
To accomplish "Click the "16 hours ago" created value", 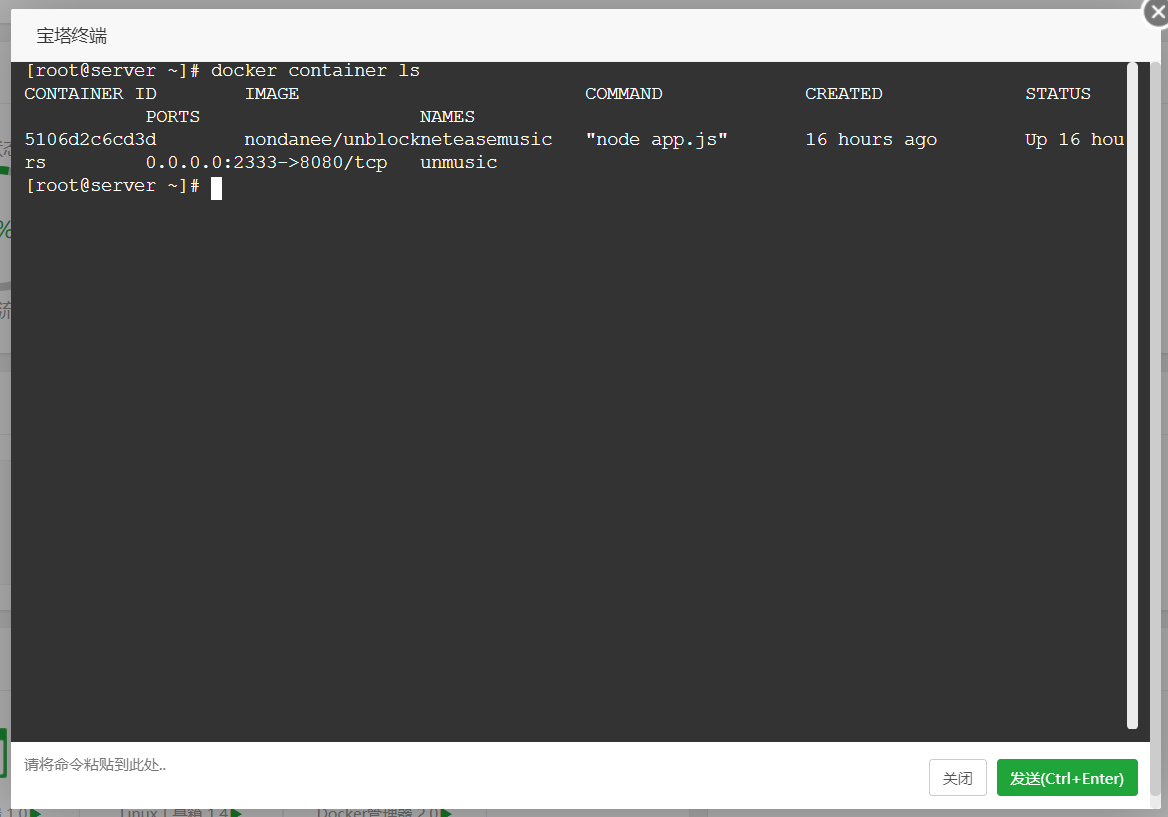I will [x=871, y=139].
